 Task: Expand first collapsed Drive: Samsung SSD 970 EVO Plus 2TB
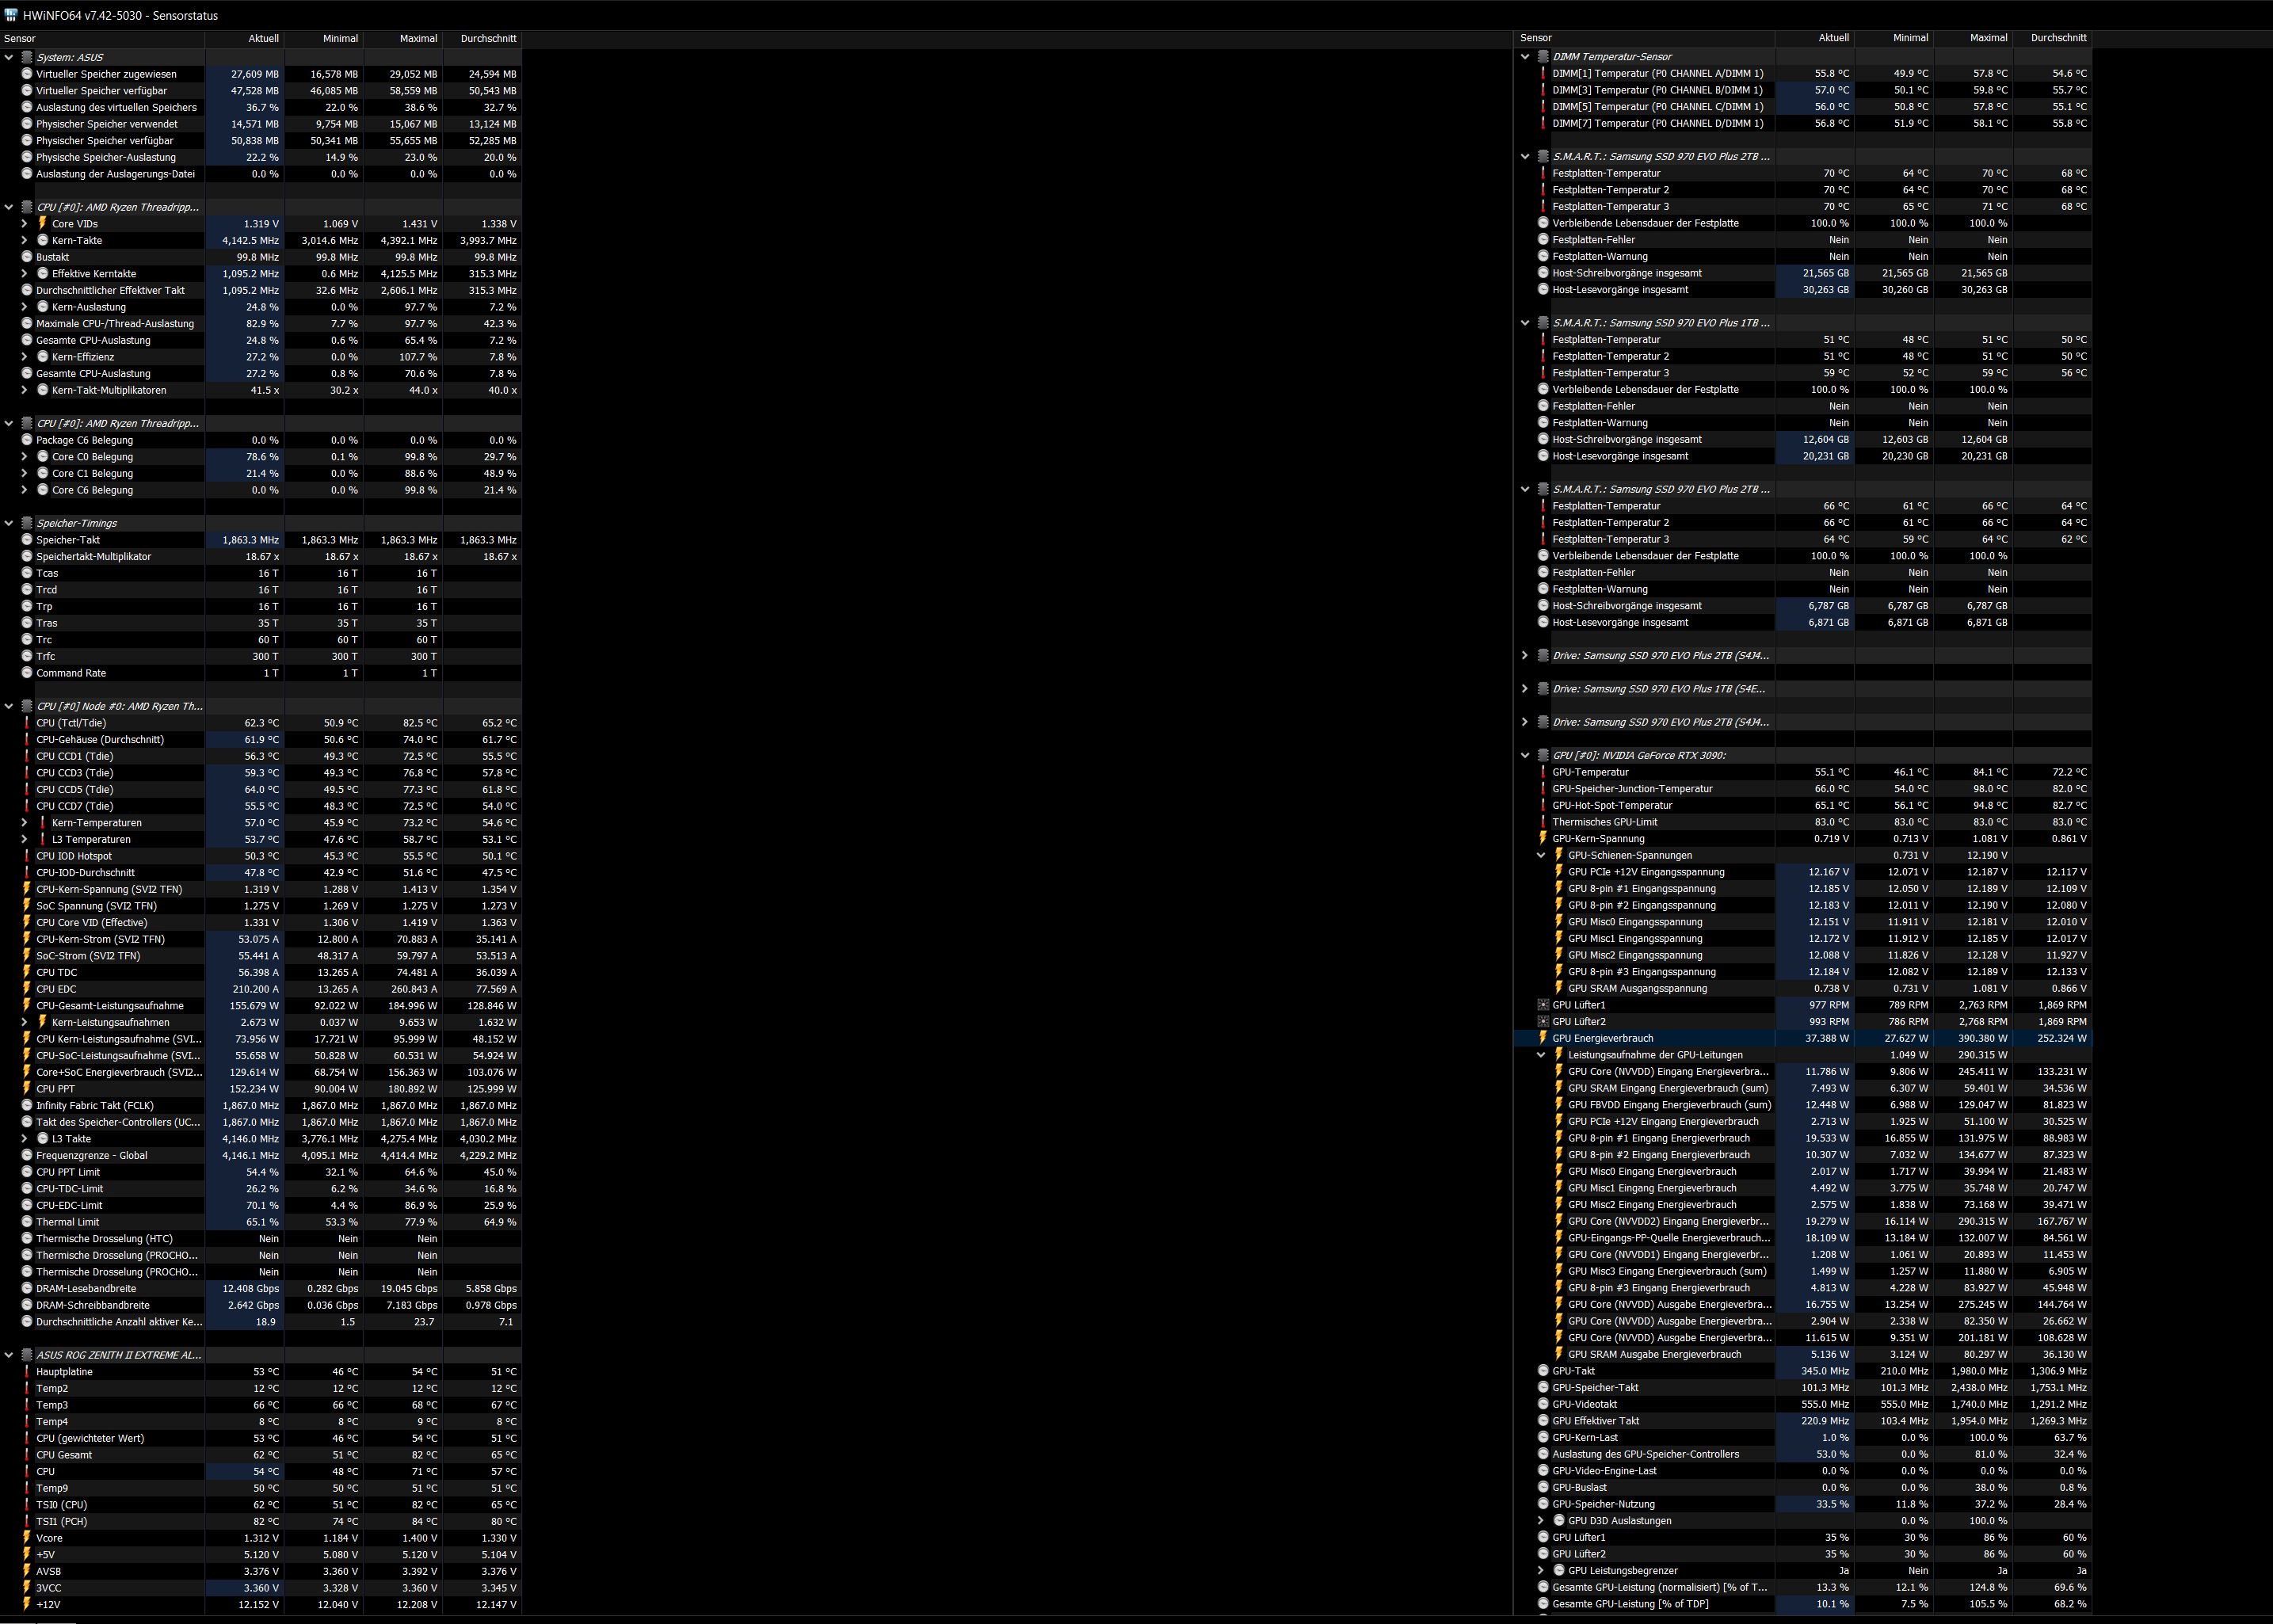1525,655
